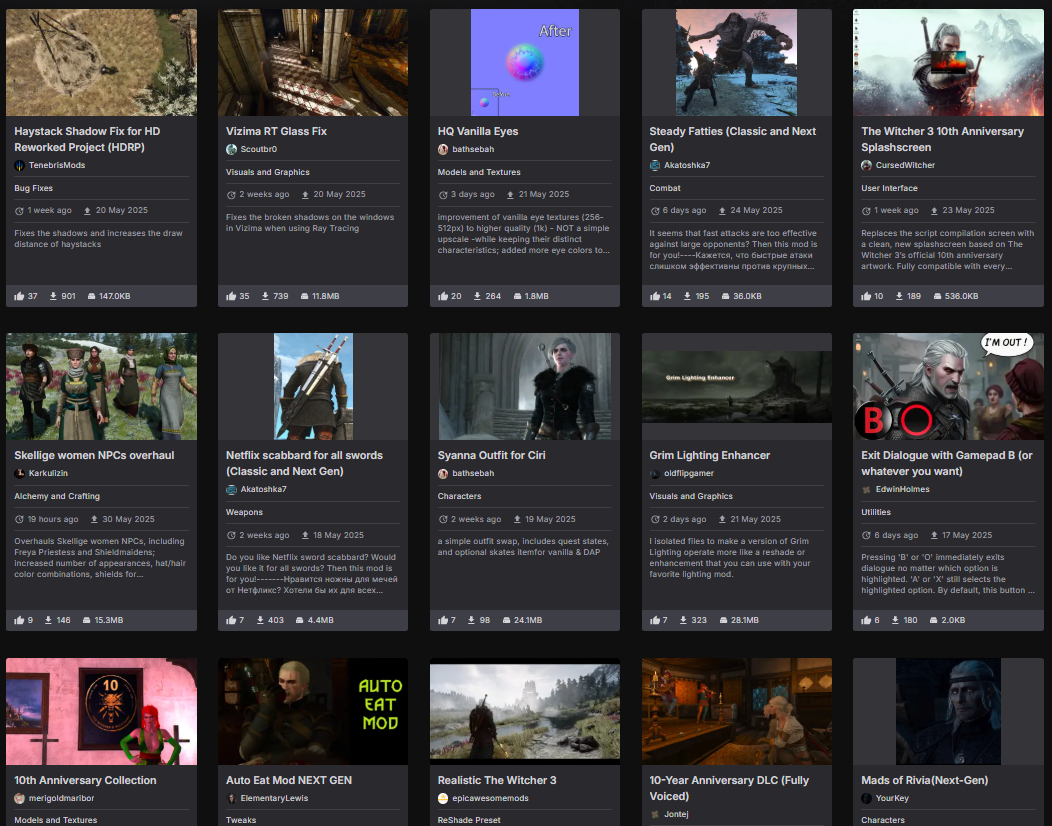This screenshot has height=826, width=1052.
Task: Select Visuals and Graphics on Vizima card
Action: click(x=268, y=172)
